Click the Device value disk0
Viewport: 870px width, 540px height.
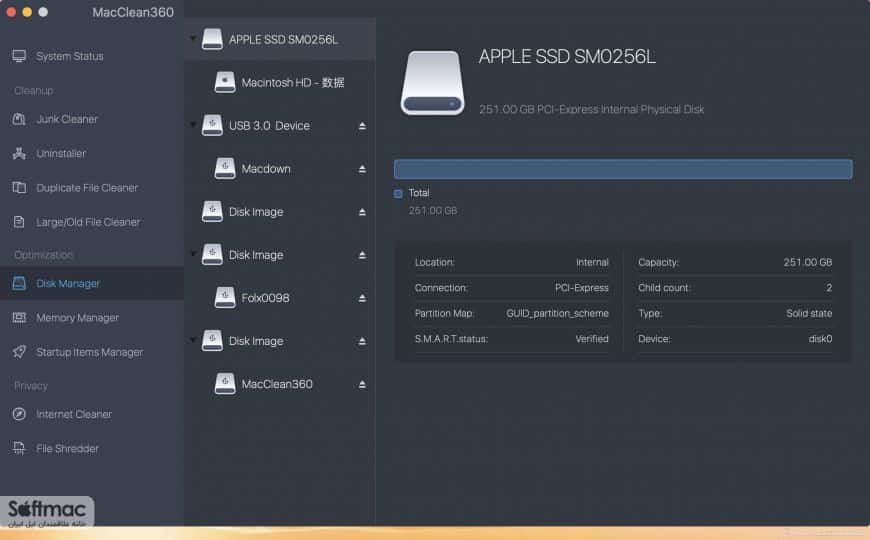click(820, 339)
